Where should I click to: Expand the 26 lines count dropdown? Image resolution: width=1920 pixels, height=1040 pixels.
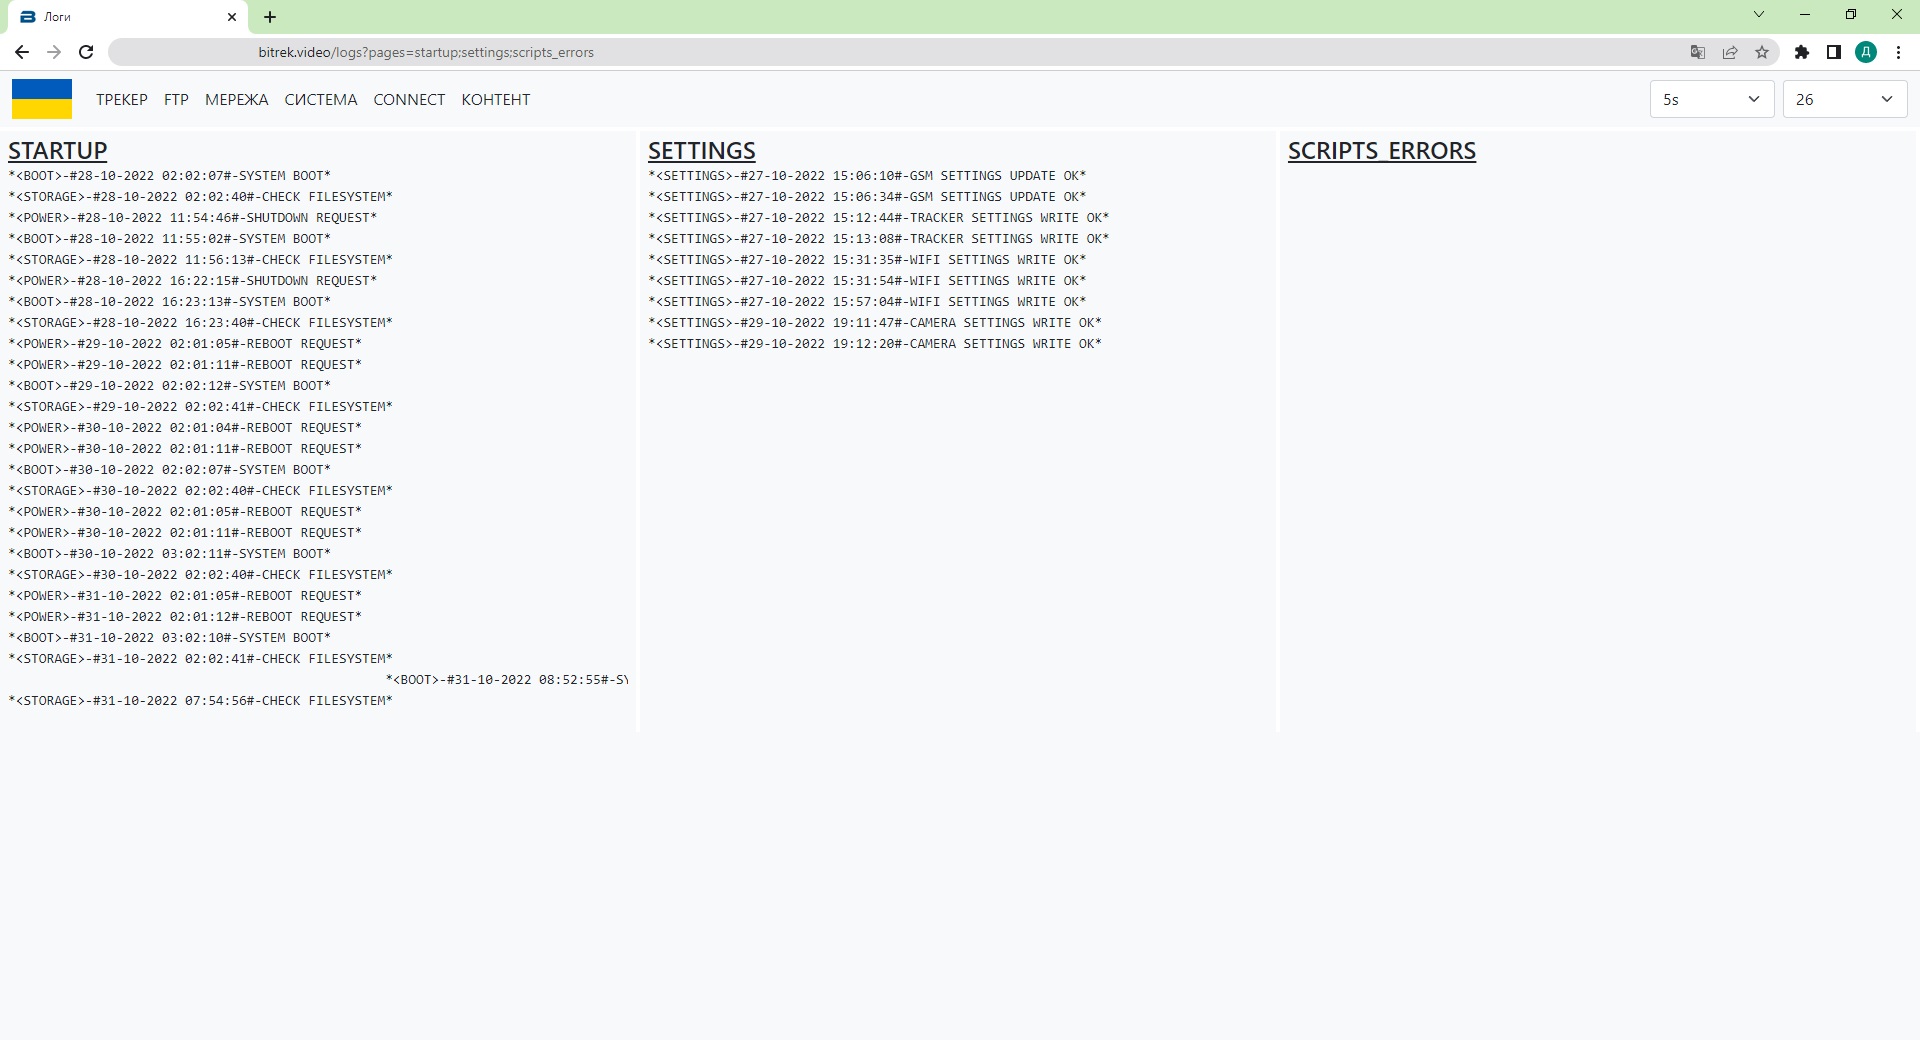[x=1844, y=99]
